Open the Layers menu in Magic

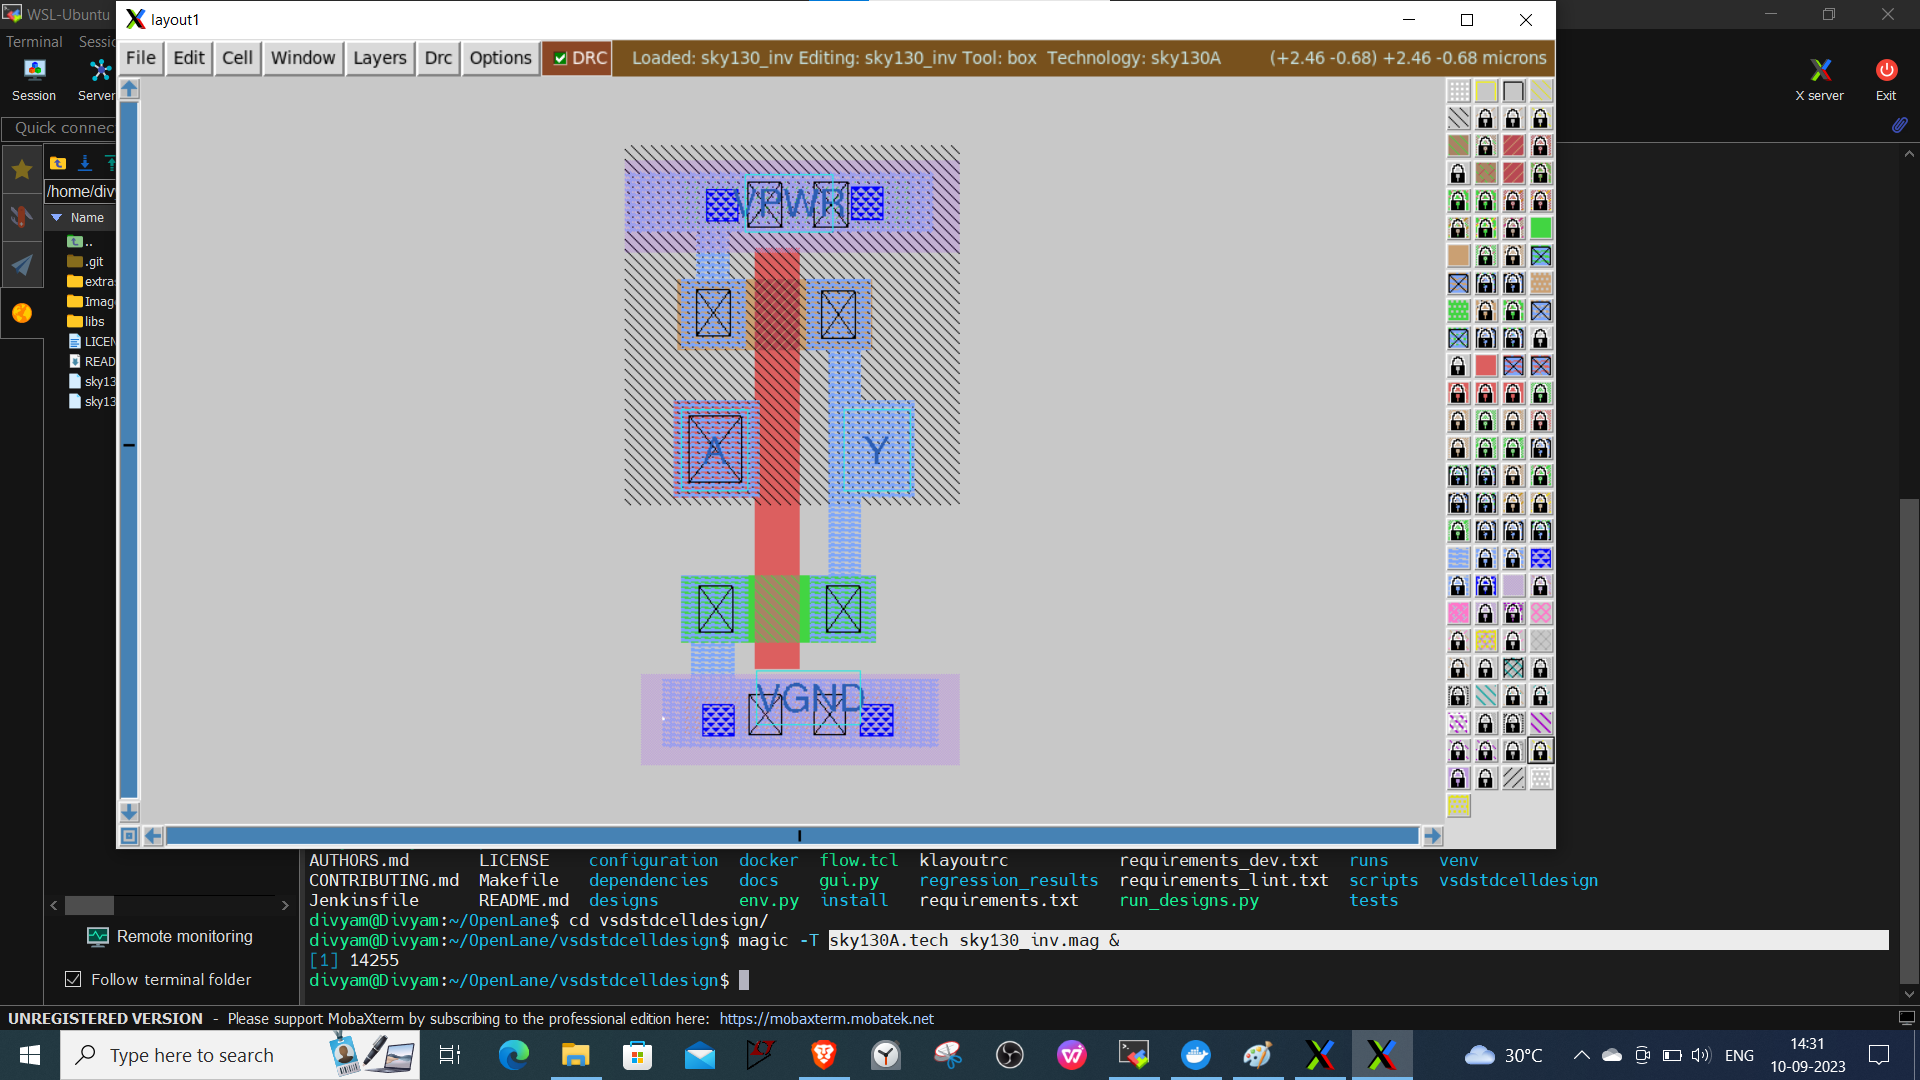coord(379,57)
